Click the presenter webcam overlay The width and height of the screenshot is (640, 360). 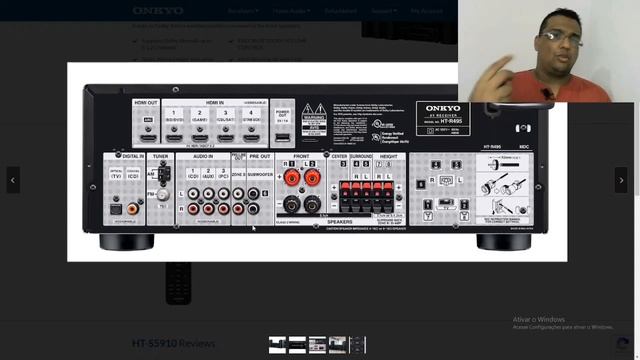(549, 51)
